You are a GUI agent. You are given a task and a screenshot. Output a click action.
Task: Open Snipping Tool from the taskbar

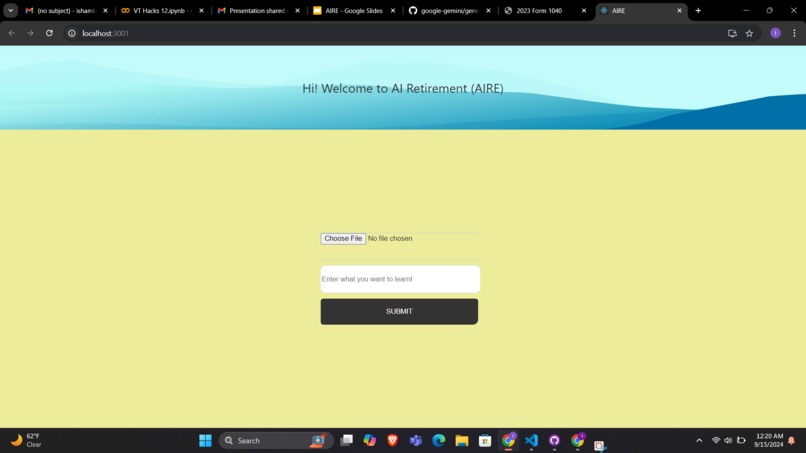tap(599, 445)
